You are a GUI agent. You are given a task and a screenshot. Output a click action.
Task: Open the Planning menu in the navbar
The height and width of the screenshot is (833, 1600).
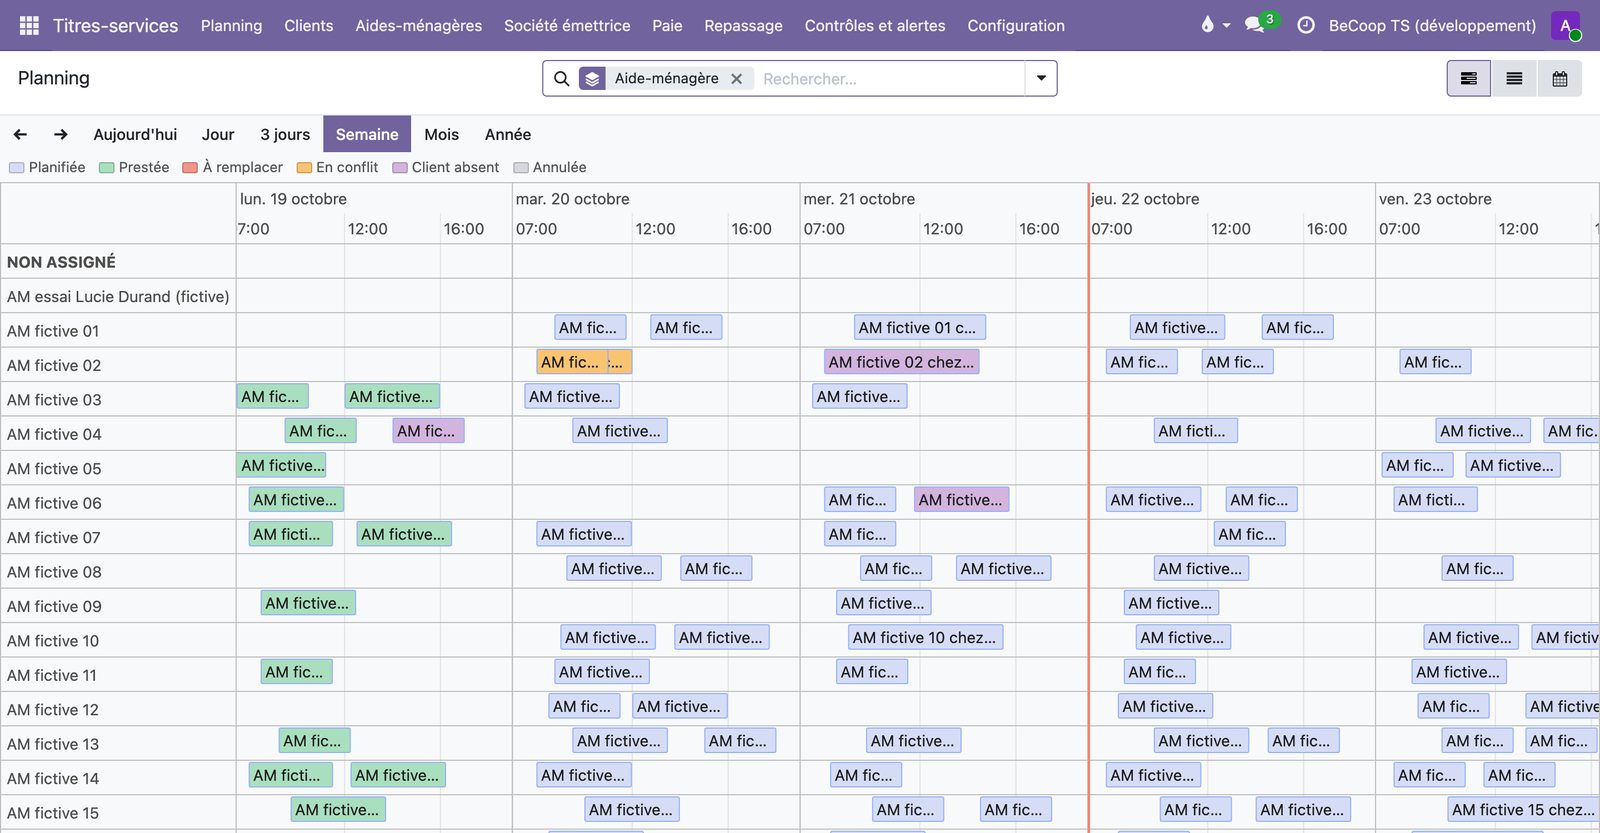point(231,25)
